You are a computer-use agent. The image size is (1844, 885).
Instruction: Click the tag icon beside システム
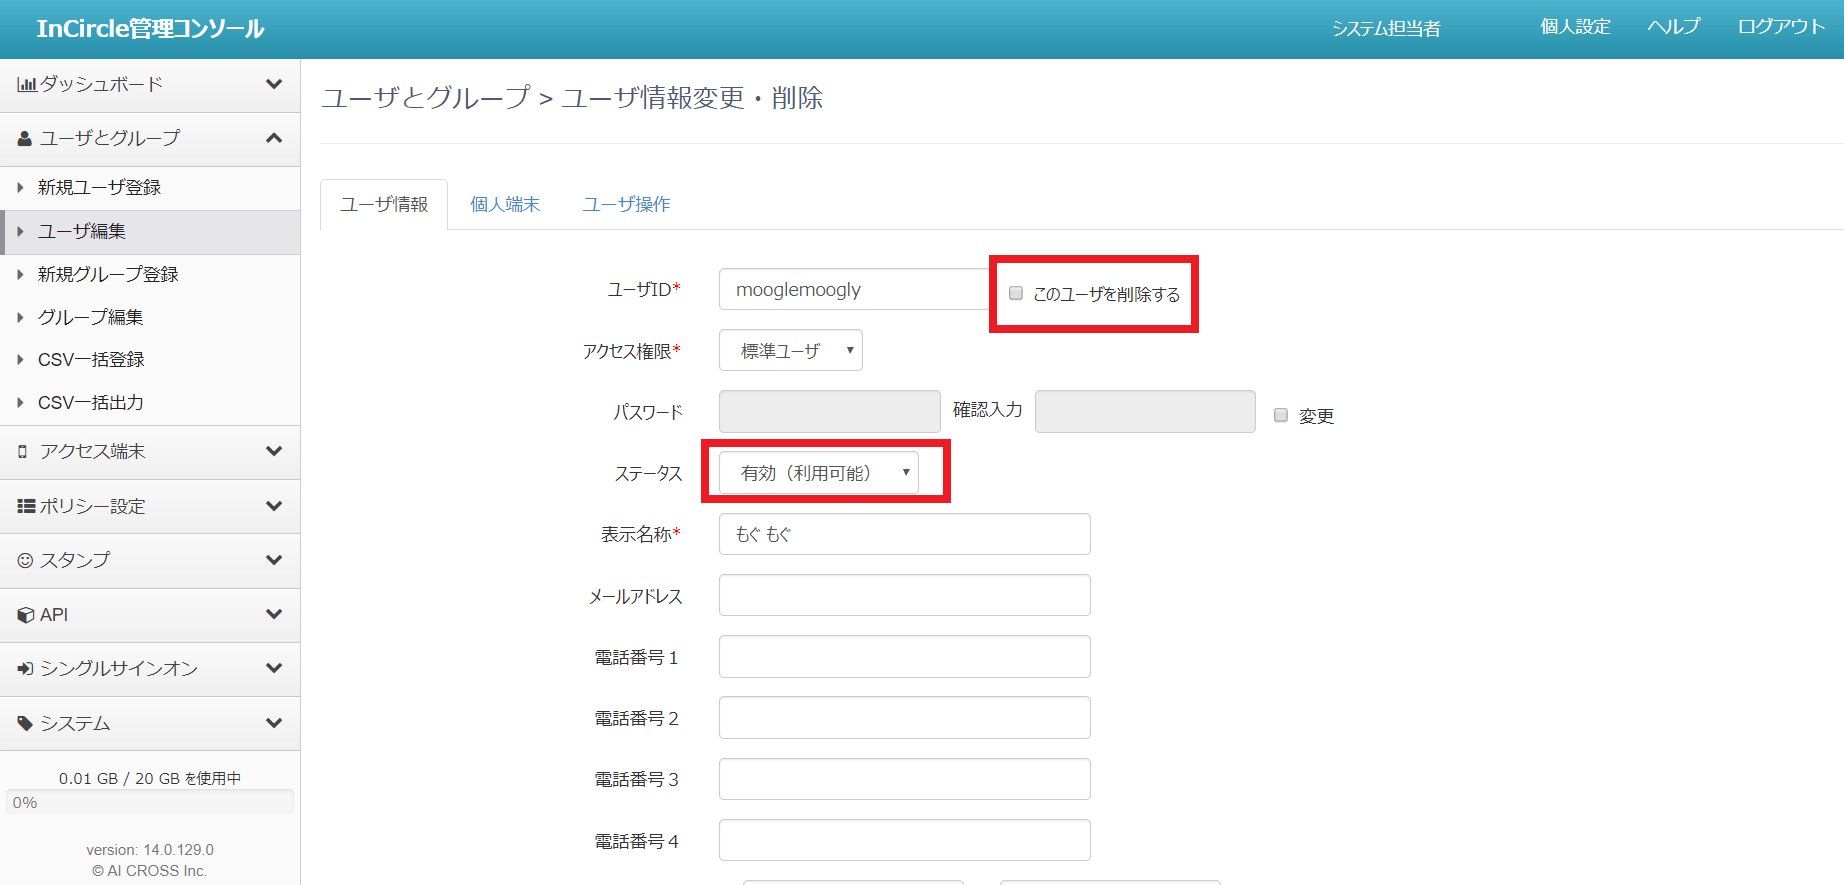pos(25,723)
